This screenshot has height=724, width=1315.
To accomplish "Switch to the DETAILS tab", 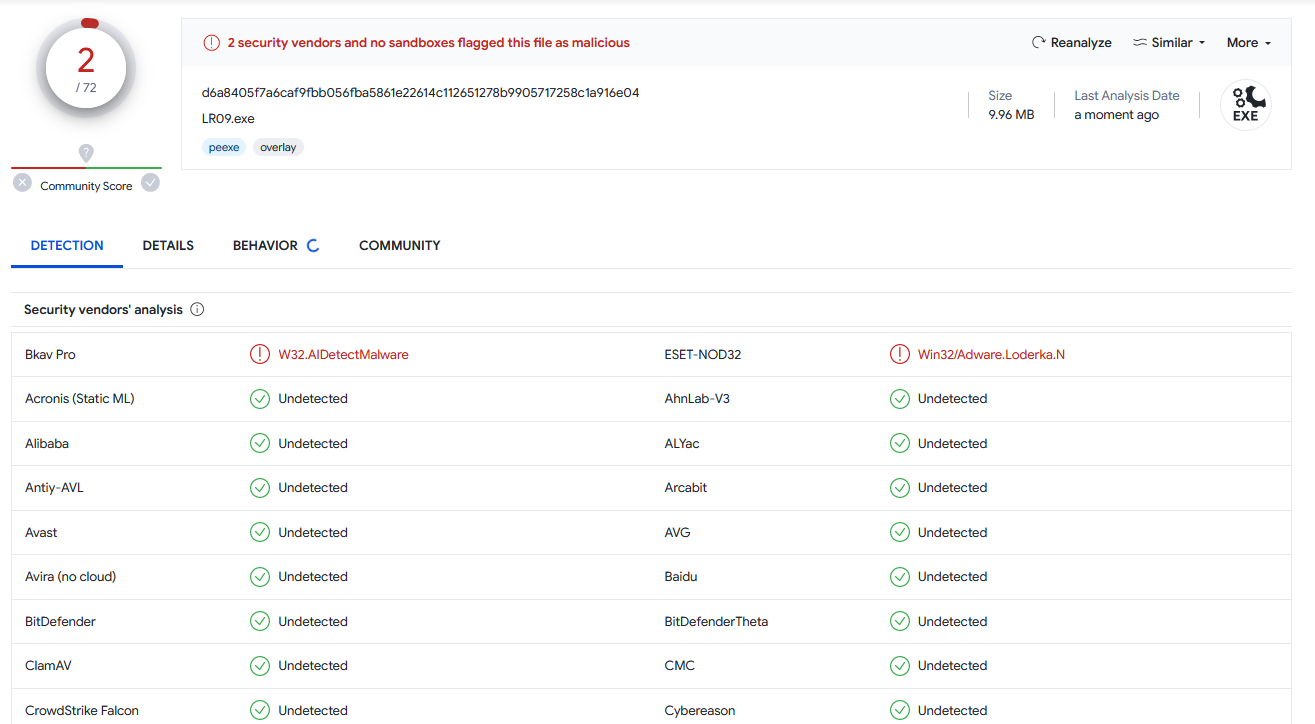I will pyautogui.click(x=168, y=245).
